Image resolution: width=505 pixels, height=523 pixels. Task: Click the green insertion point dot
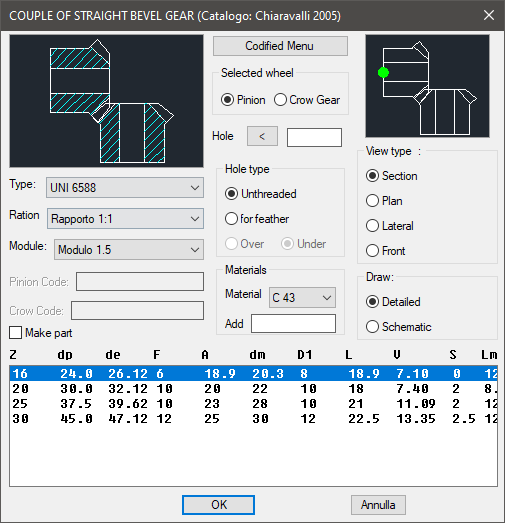383,72
